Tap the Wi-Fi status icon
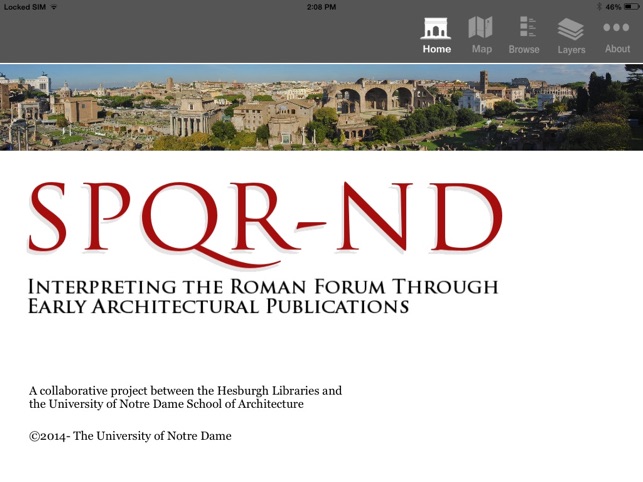Viewport: 643px width, 482px height. coord(54,7)
